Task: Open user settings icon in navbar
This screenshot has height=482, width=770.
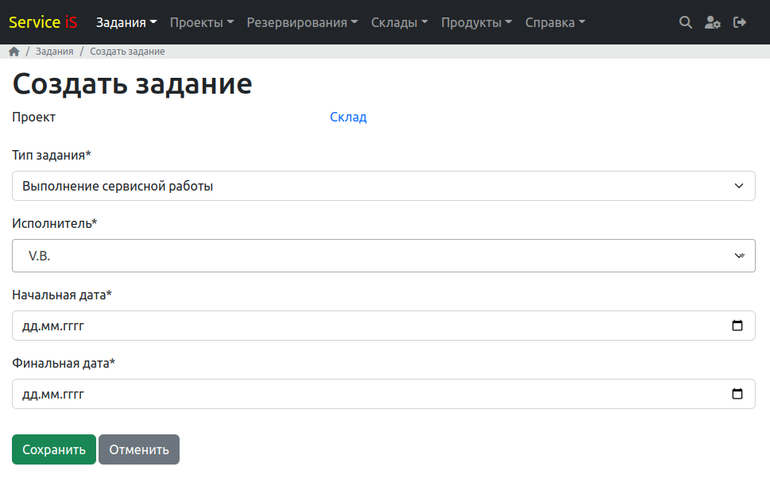Action: pos(712,23)
